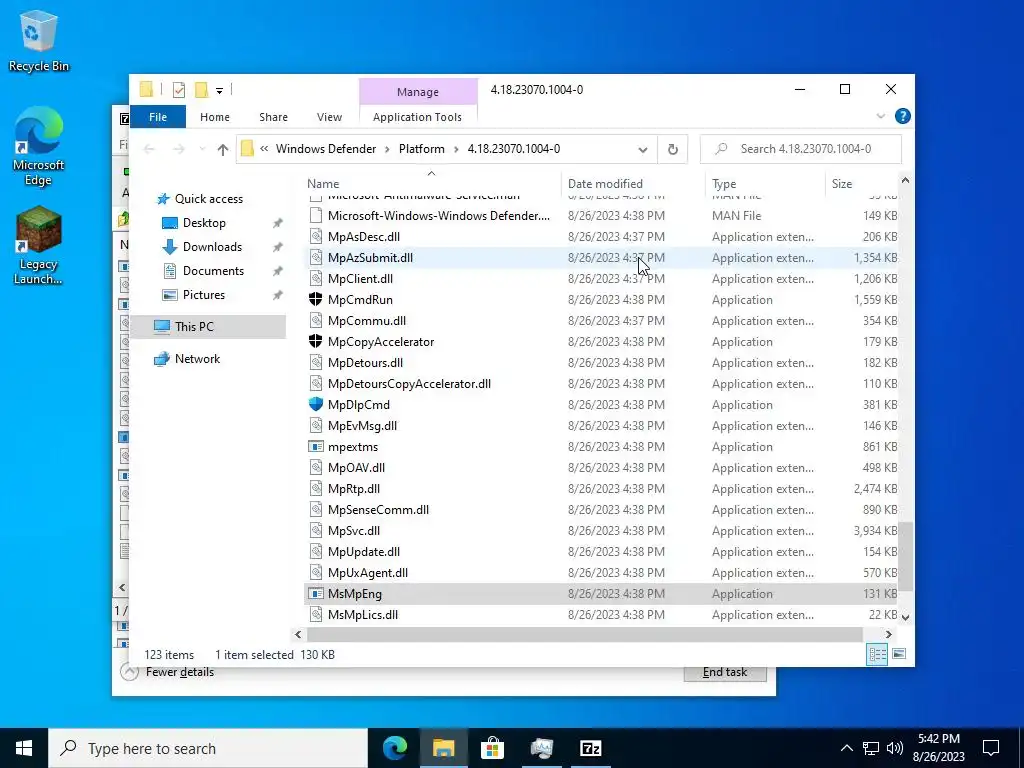This screenshot has width=1024, height=768.
Task: Open Microsoft Edge in taskbar
Action: 395,748
